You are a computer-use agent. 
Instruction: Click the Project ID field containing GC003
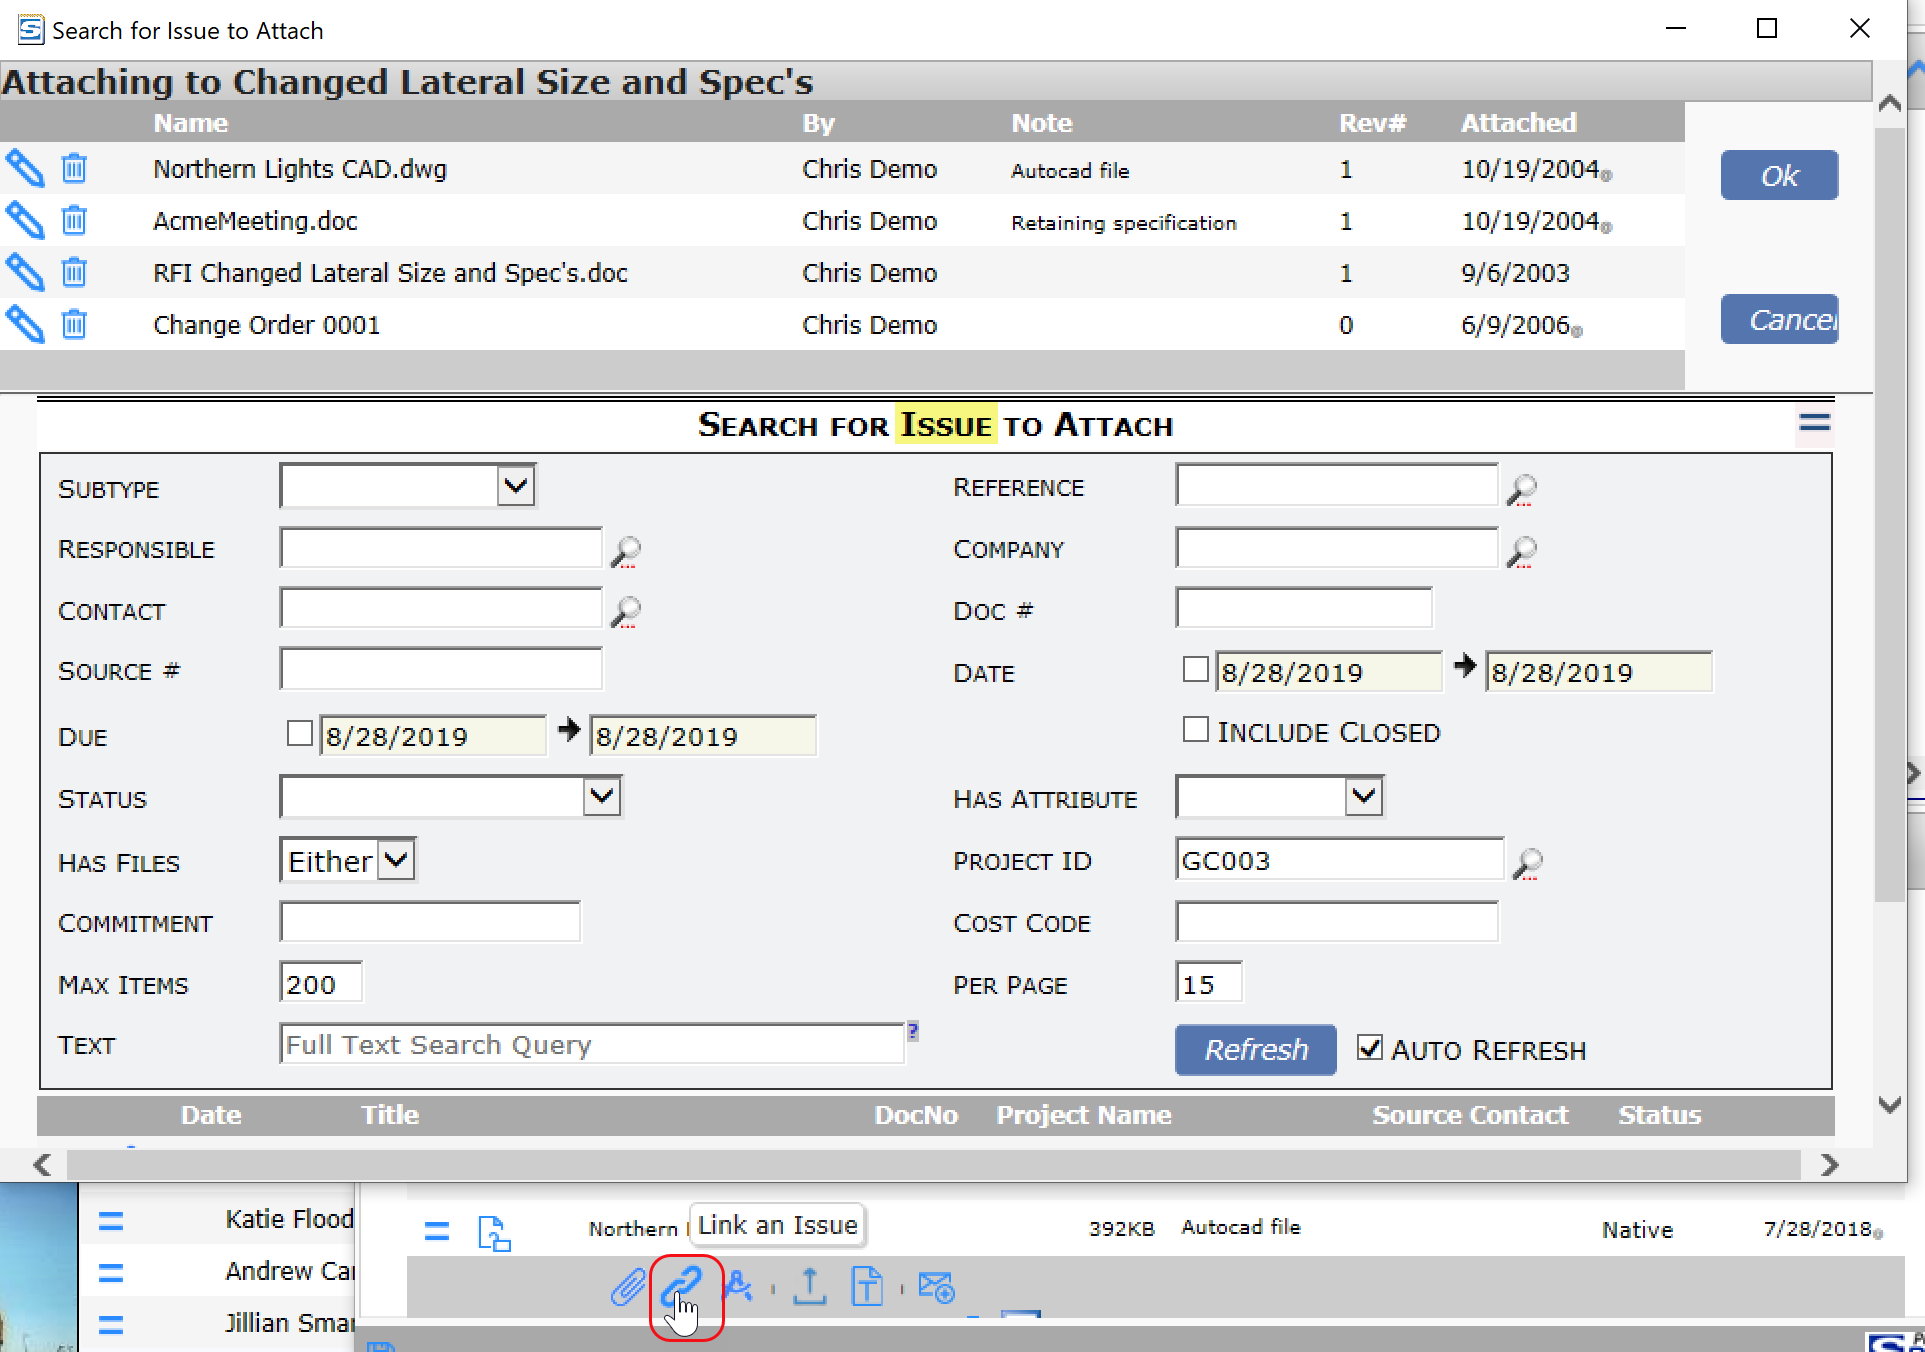tap(1339, 860)
